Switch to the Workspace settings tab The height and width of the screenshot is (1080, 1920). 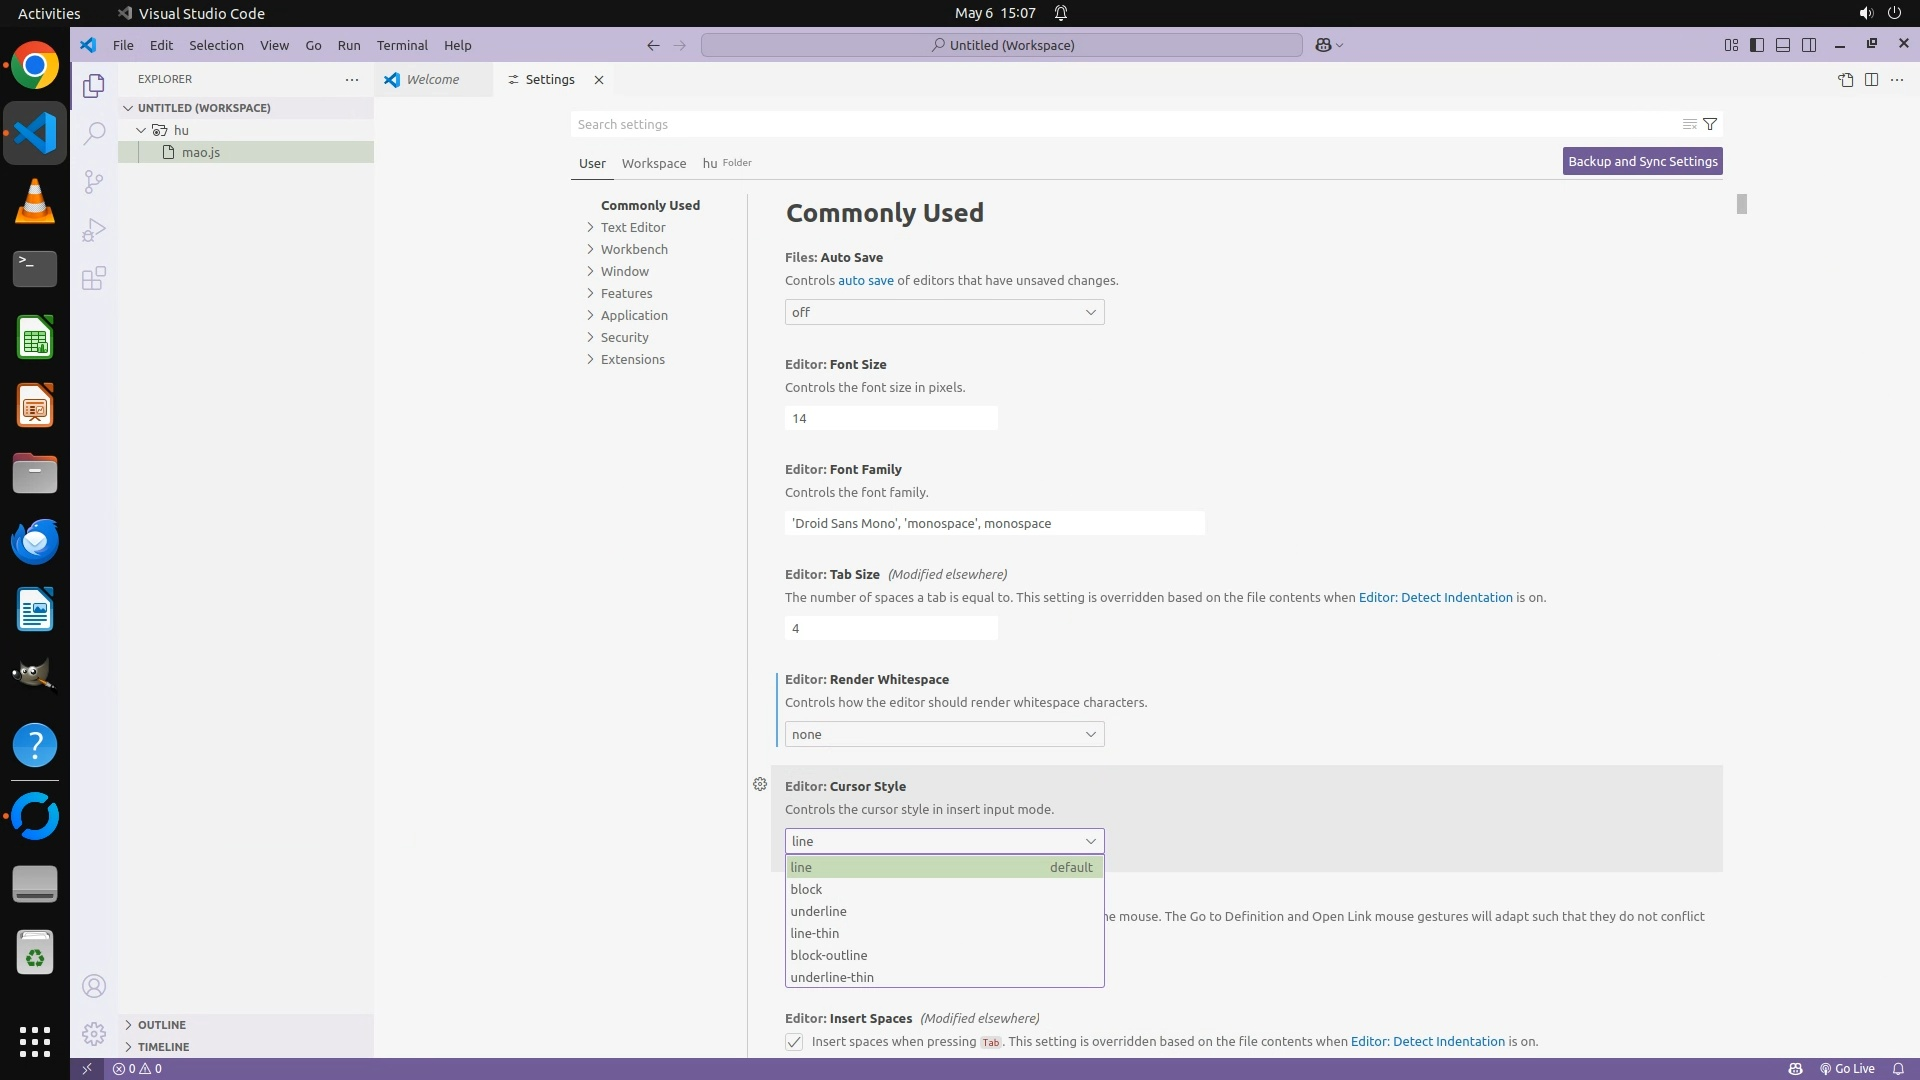point(653,163)
